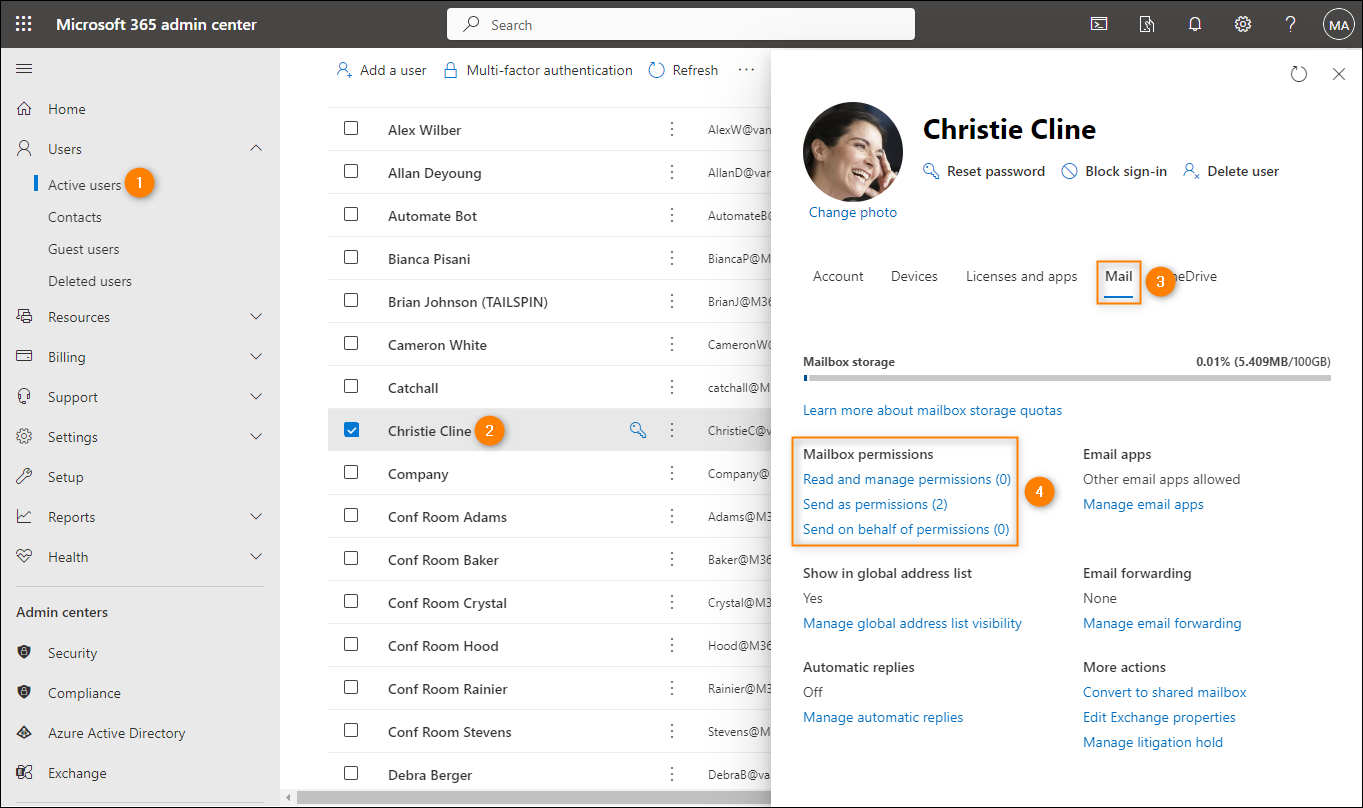Click the Home icon in sidebar
This screenshot has height=808, width=1363.
(x=25, y=109)
